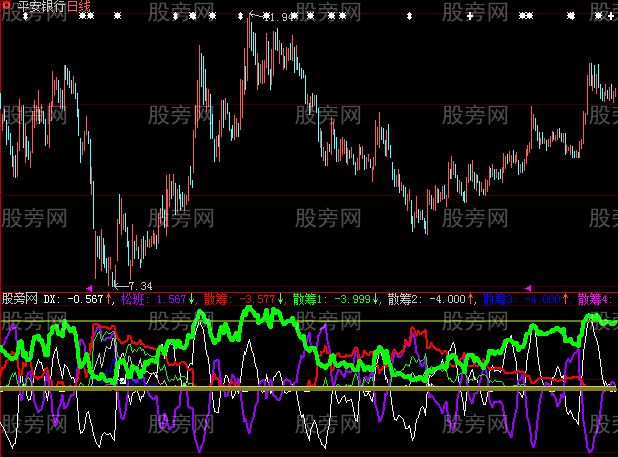Click the 7.34 low price label
Image resolution: width=618 pixels, height=457 pixels.
click(x=139, y=287)
